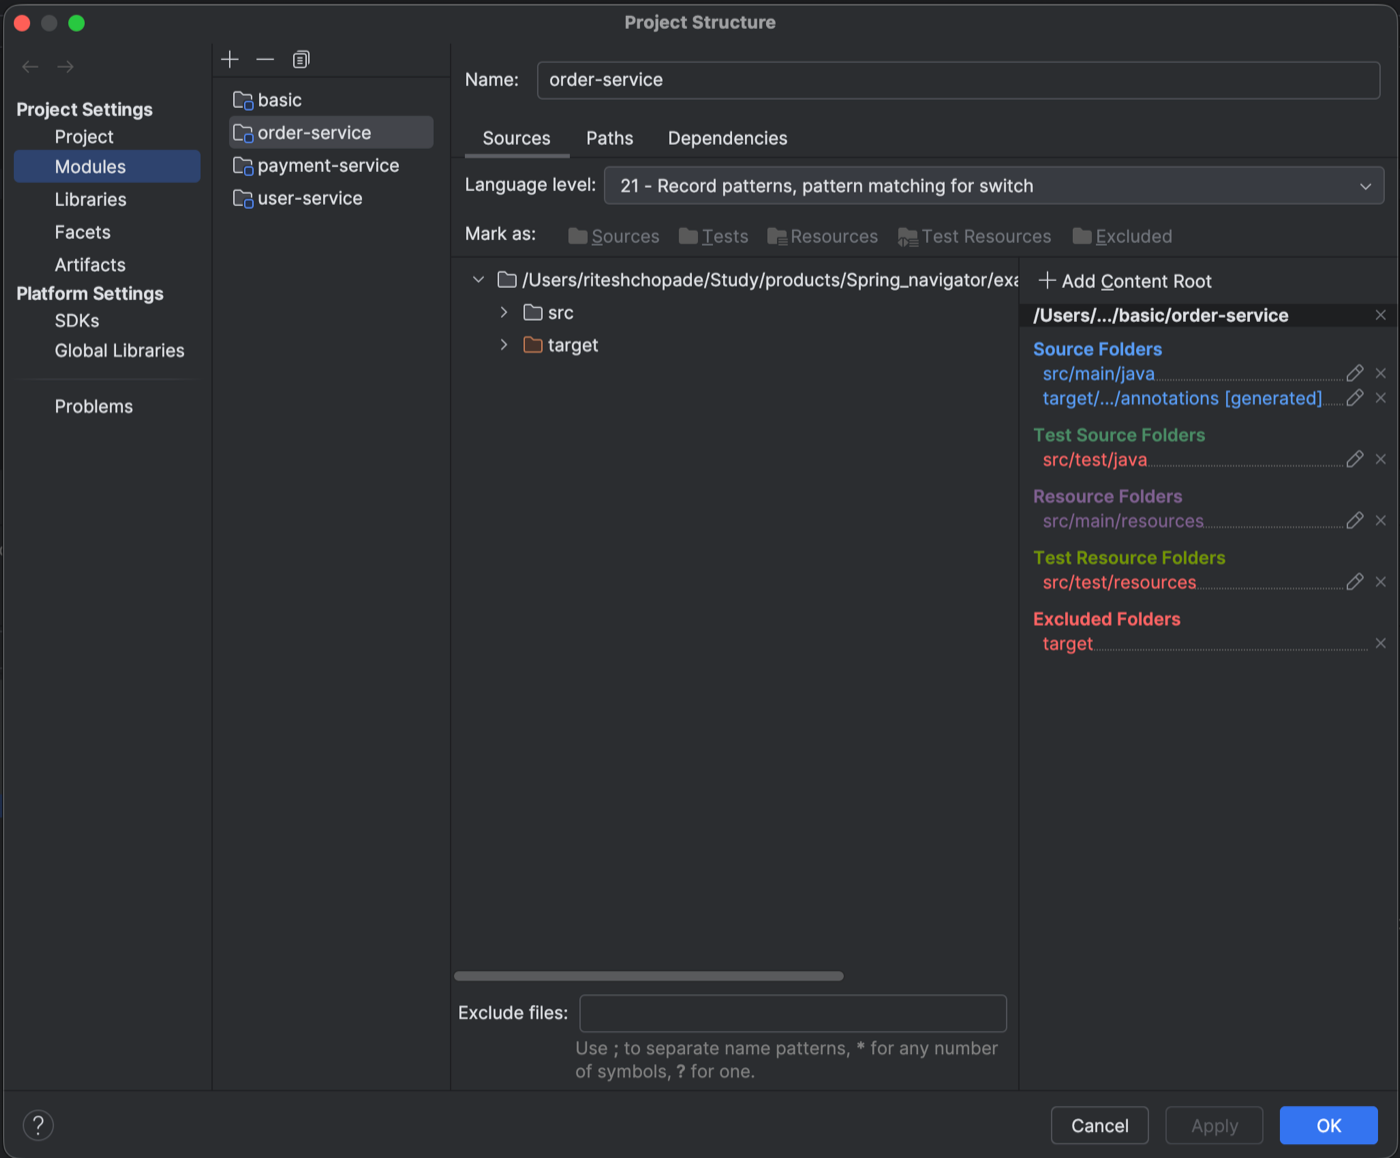Unmark src/test/resources test resource folder

(x=1381, y=582)
